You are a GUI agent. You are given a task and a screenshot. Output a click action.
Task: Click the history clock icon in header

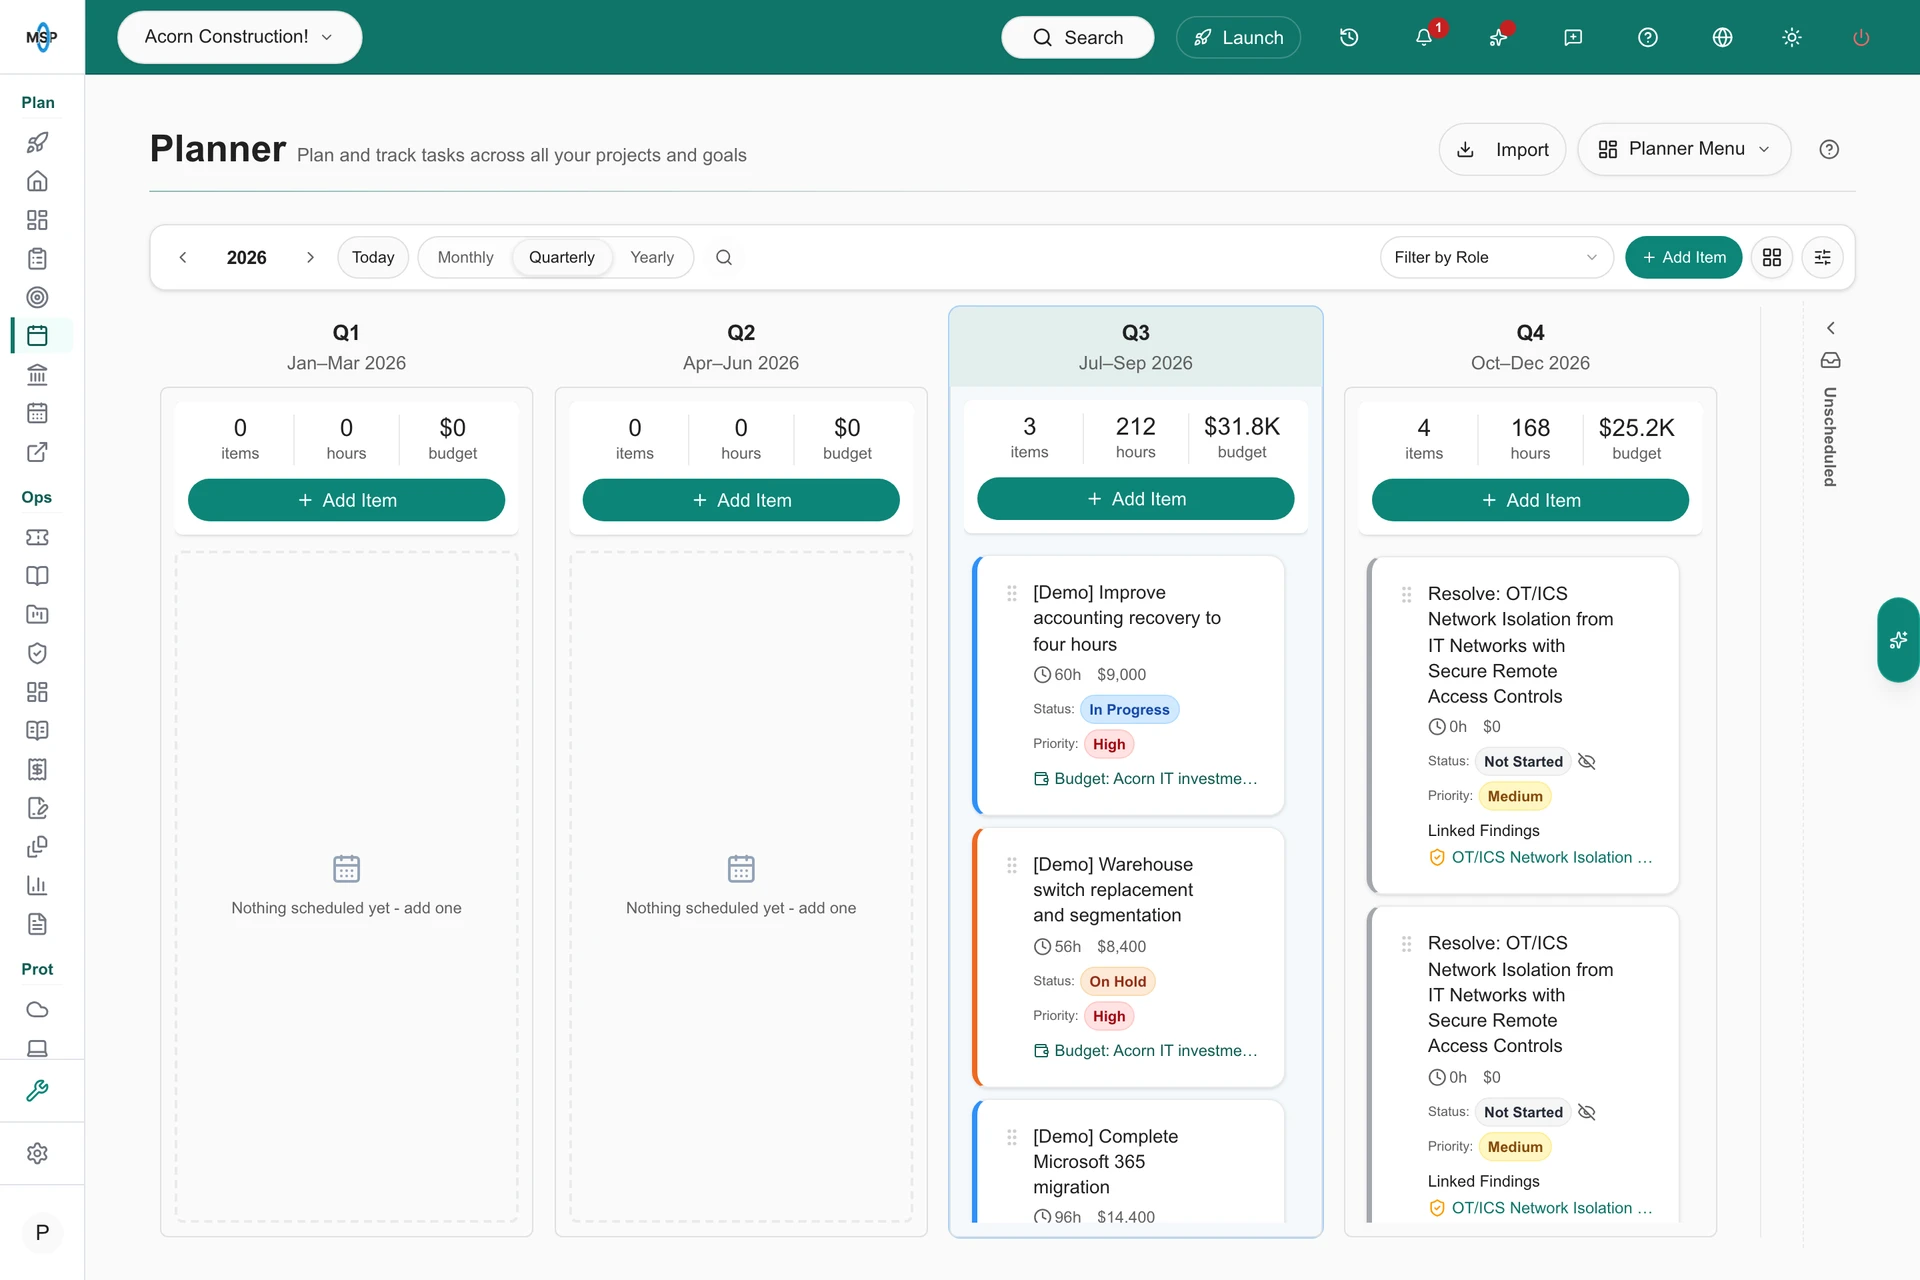[x=1349, y=37]
